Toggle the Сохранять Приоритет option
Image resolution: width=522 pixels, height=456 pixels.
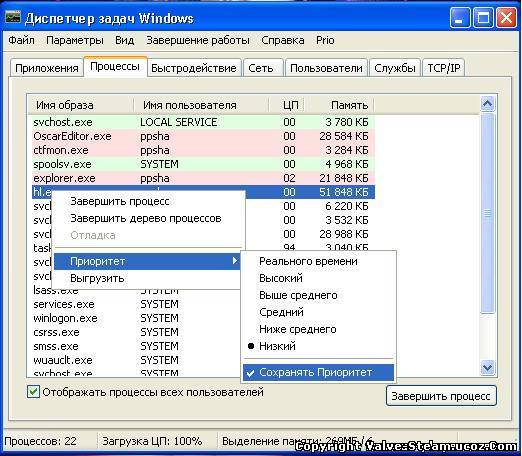pos(319,372)
